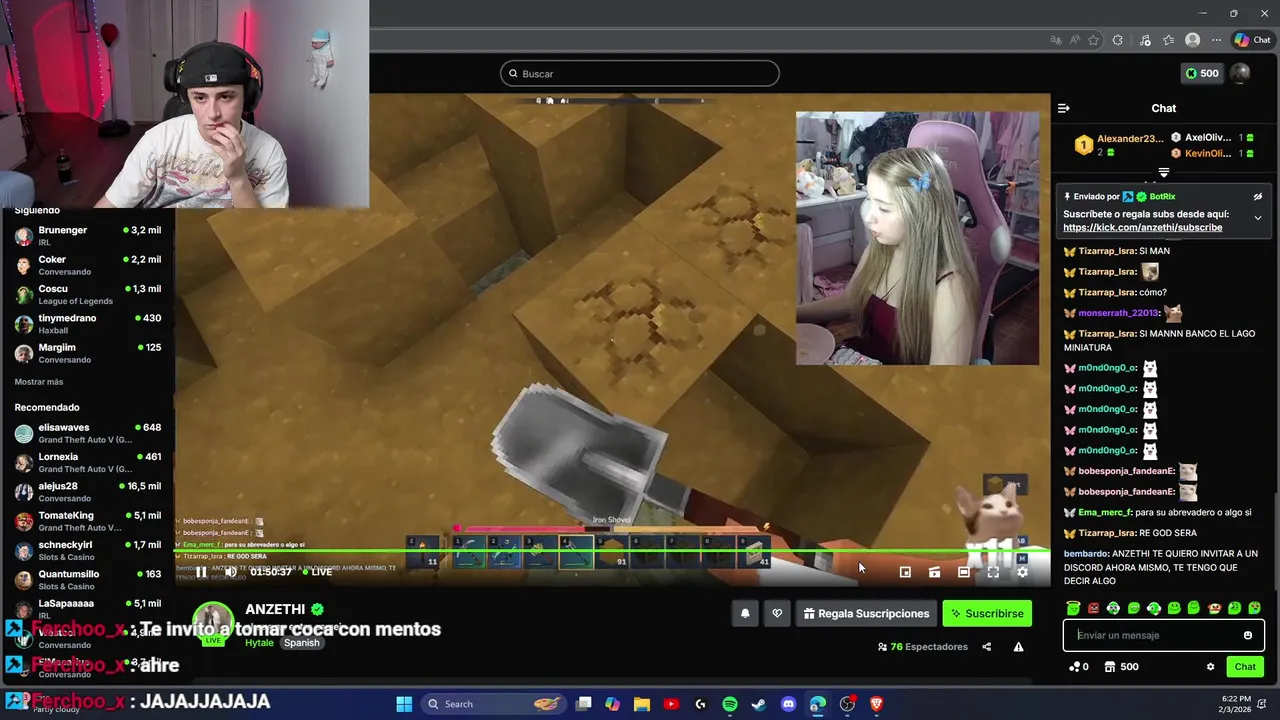
Task: Open elisawaves recommended channel
Action: (88, 433)
